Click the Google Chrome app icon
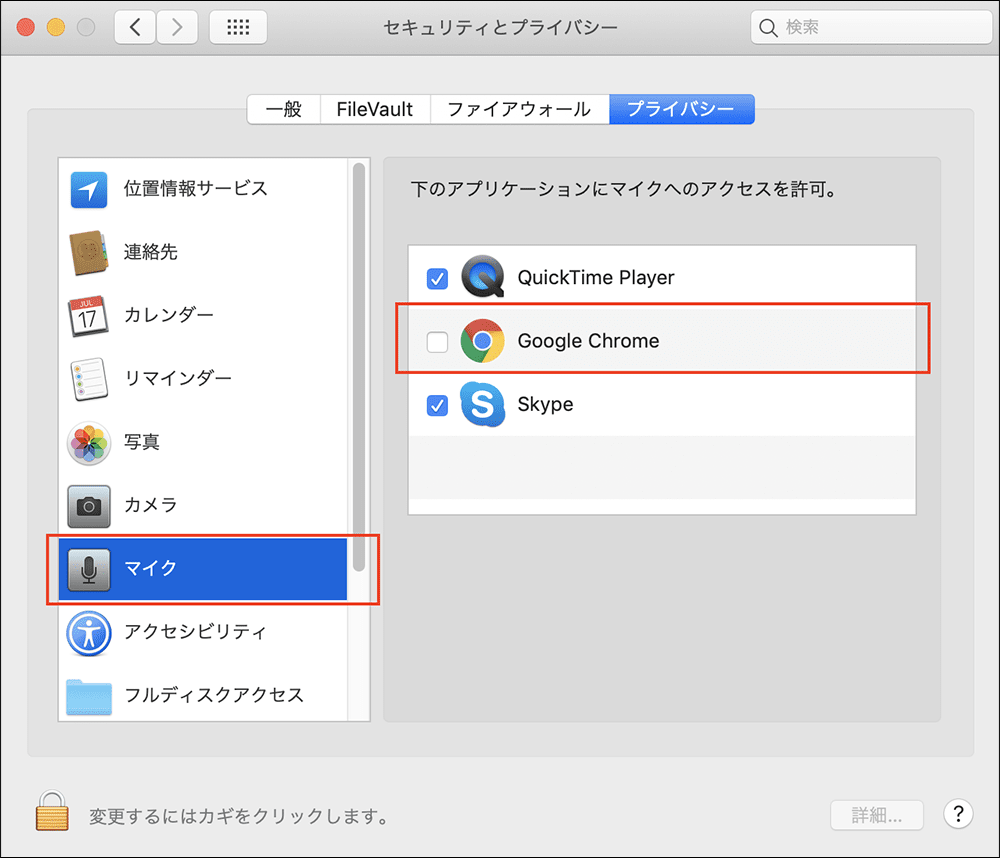The image size is (1000, 858). click(482, 341)
